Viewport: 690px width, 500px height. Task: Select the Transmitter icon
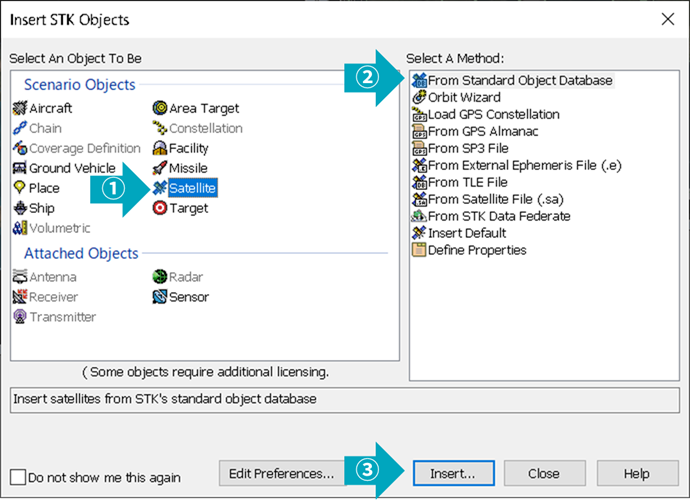pos(20,317)
